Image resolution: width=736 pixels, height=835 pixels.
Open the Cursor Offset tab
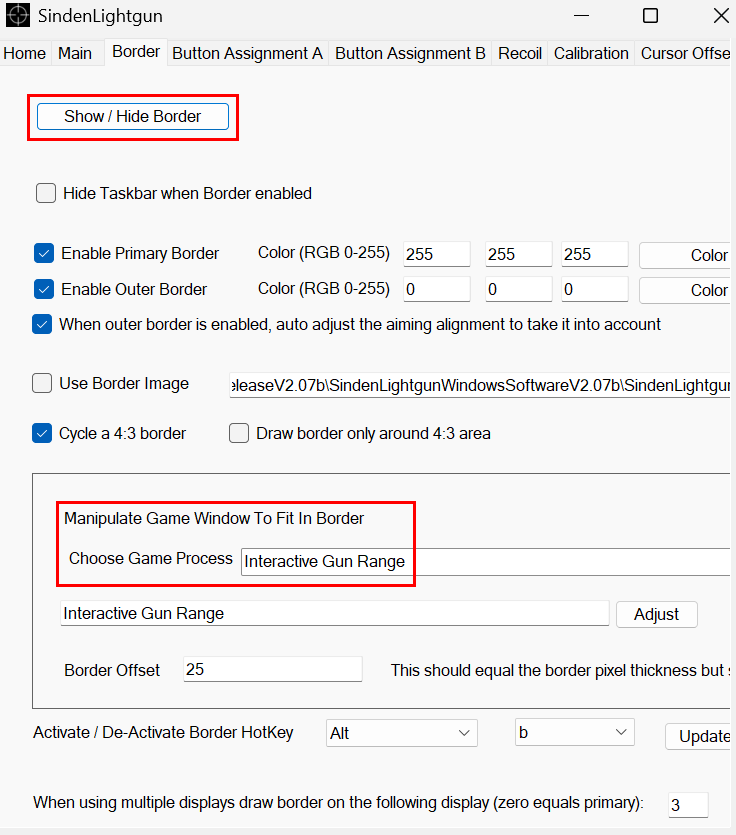click(x=685, y=53)
